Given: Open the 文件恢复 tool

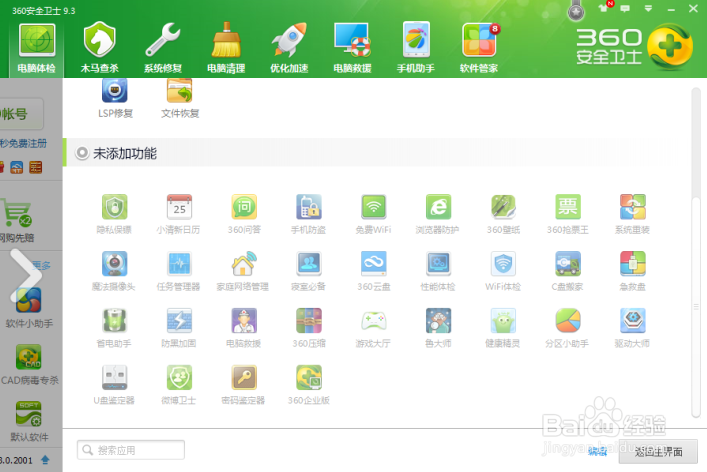Looking at the screenshot, I should point(180,98).
